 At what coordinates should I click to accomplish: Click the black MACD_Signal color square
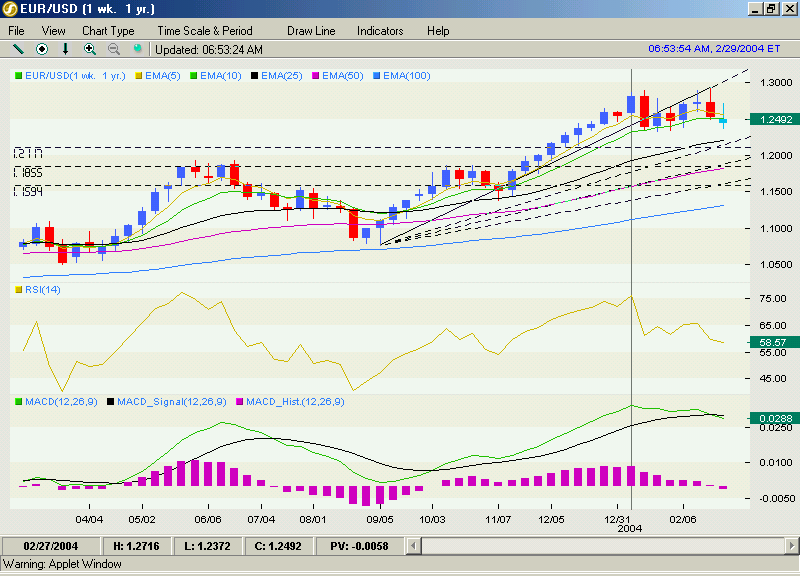111,402
